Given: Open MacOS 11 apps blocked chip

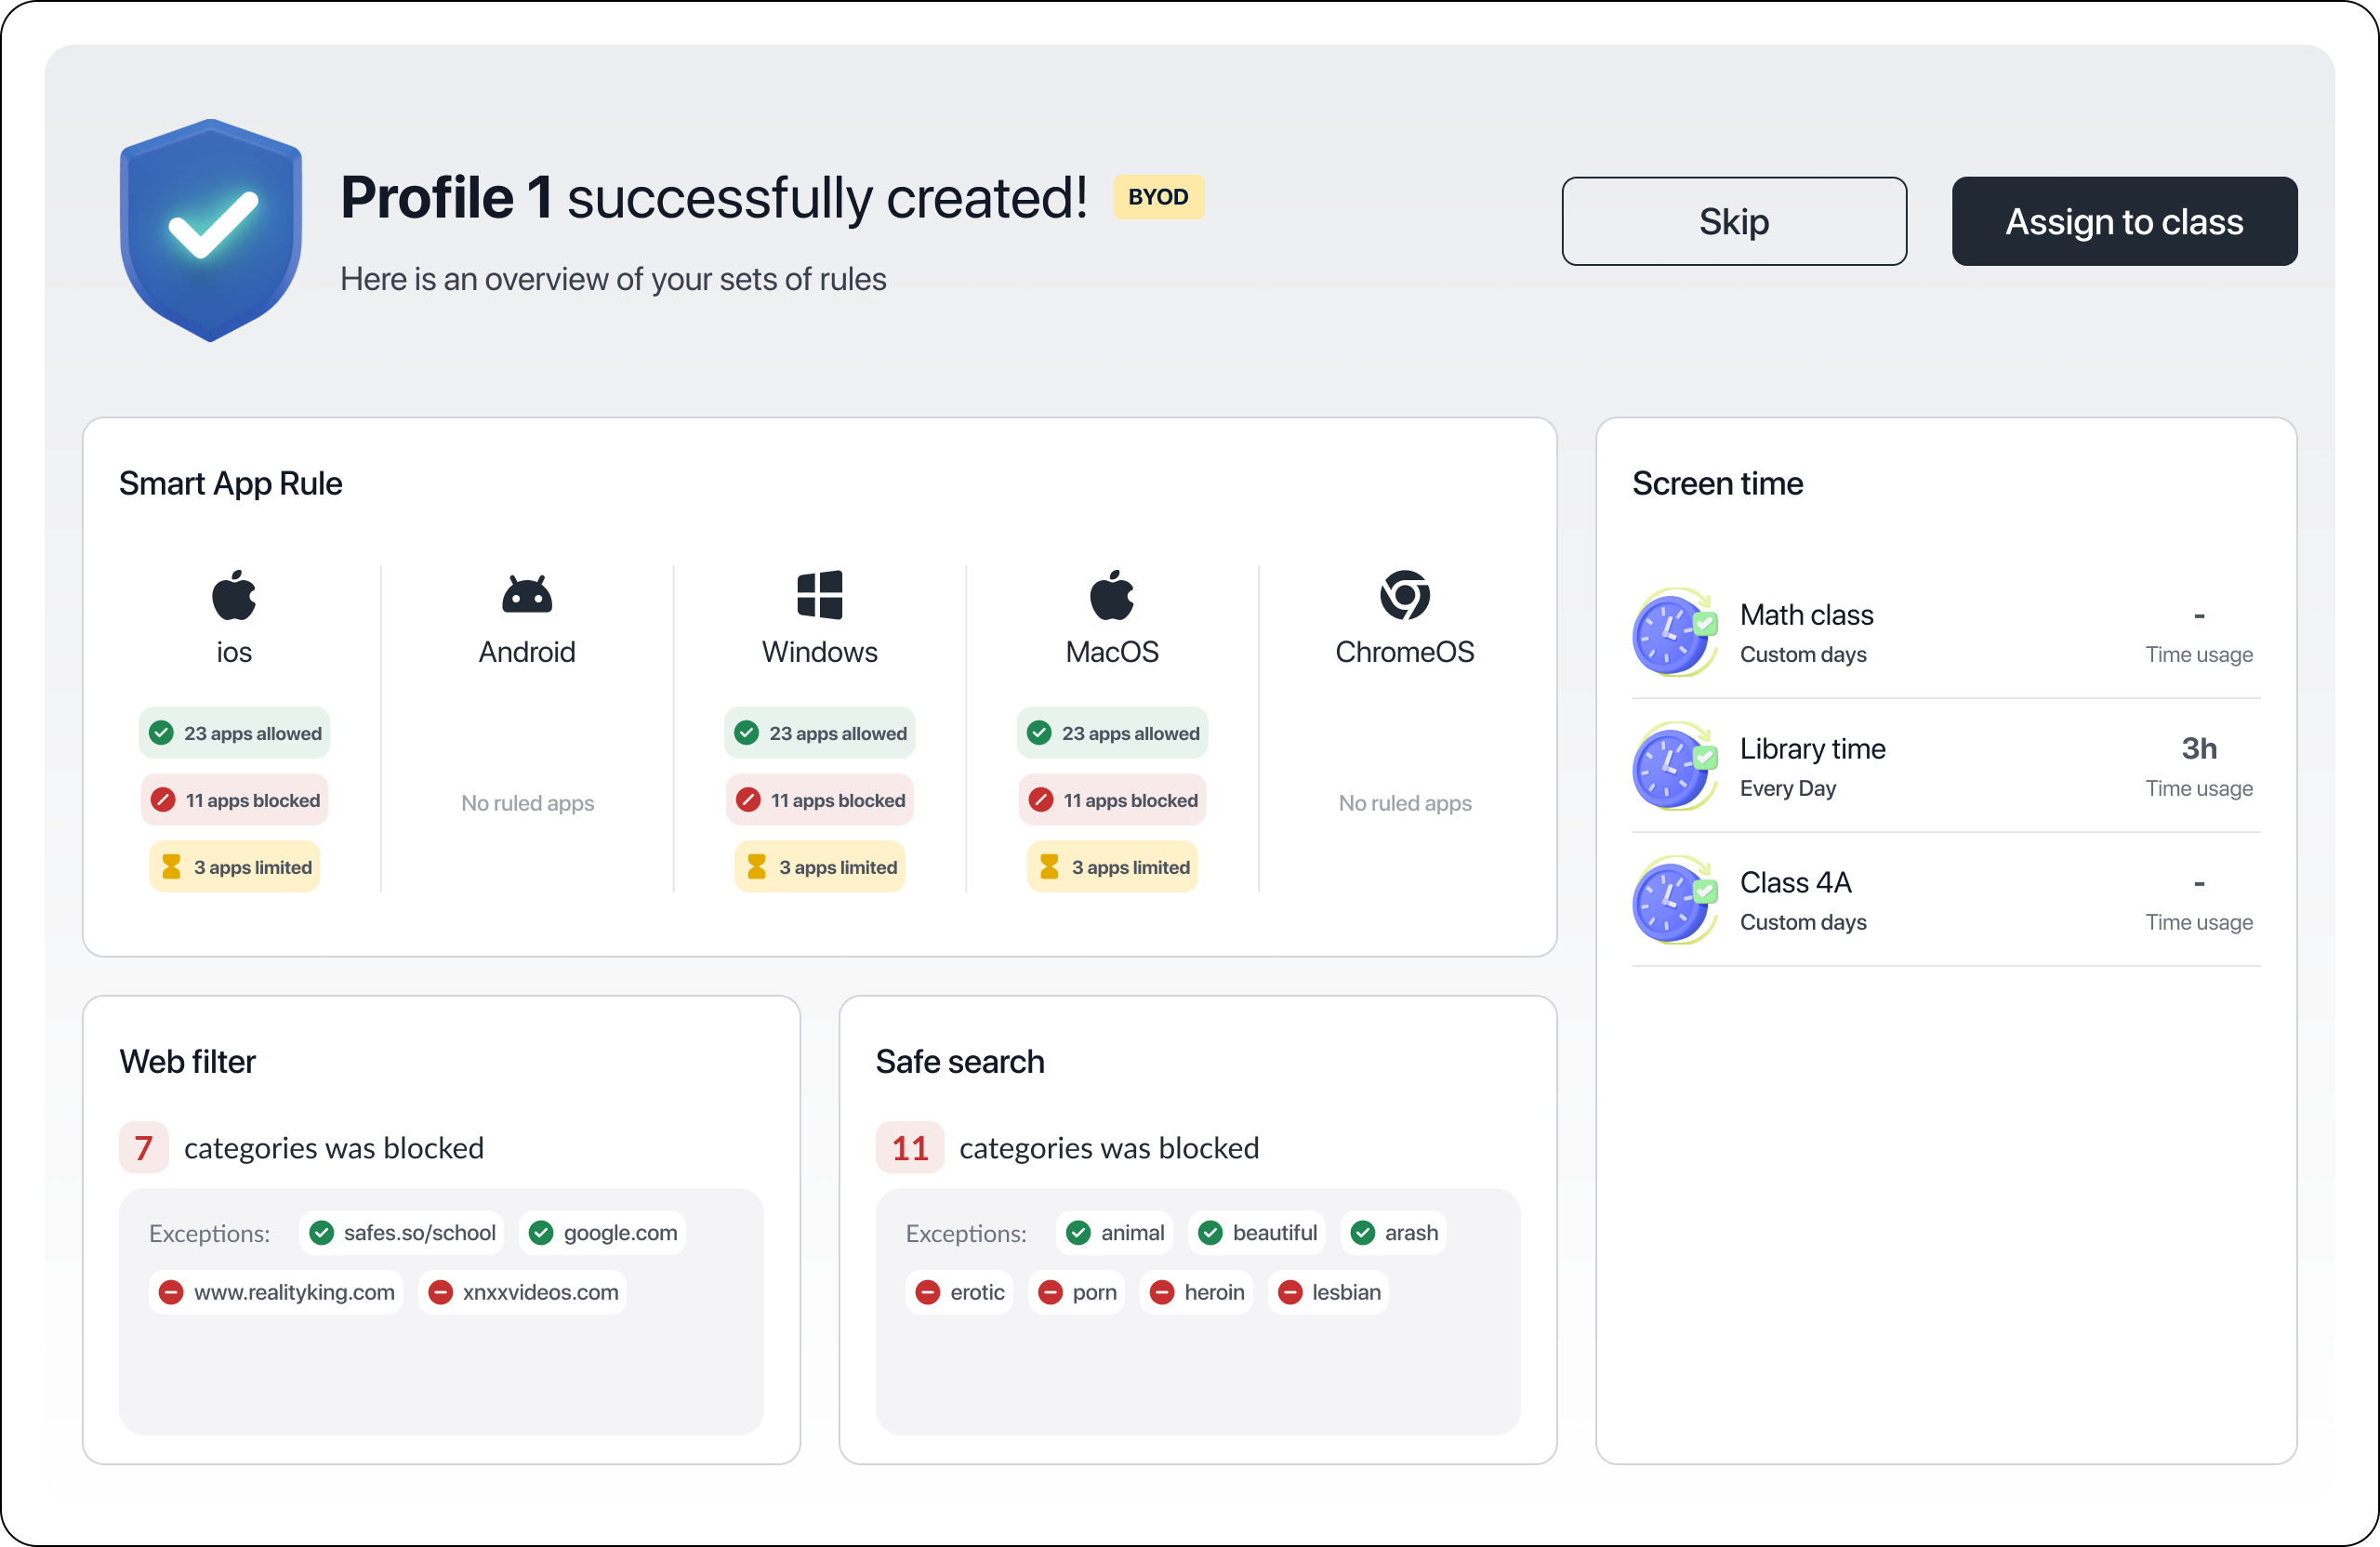Looking at the screenshot, I should point(1112,800).
